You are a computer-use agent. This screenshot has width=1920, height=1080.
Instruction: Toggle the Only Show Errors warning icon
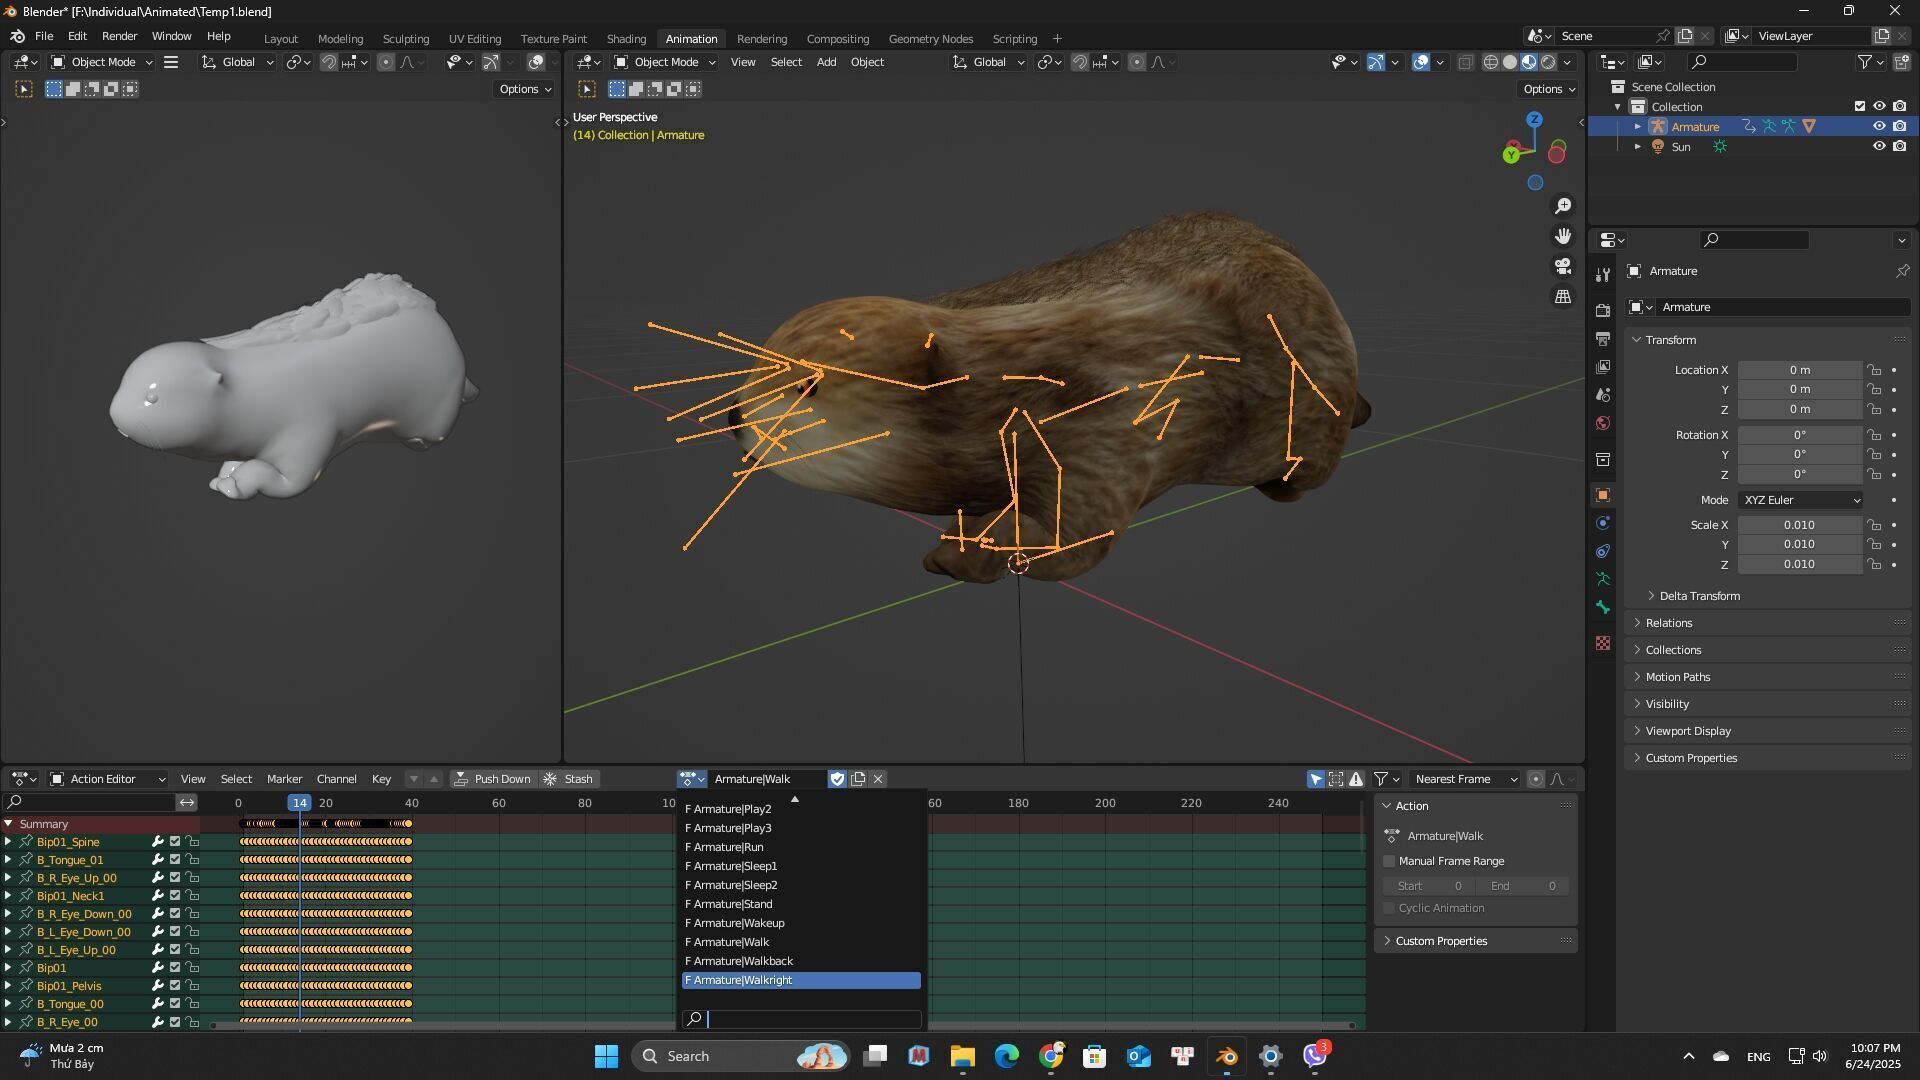1356,779
